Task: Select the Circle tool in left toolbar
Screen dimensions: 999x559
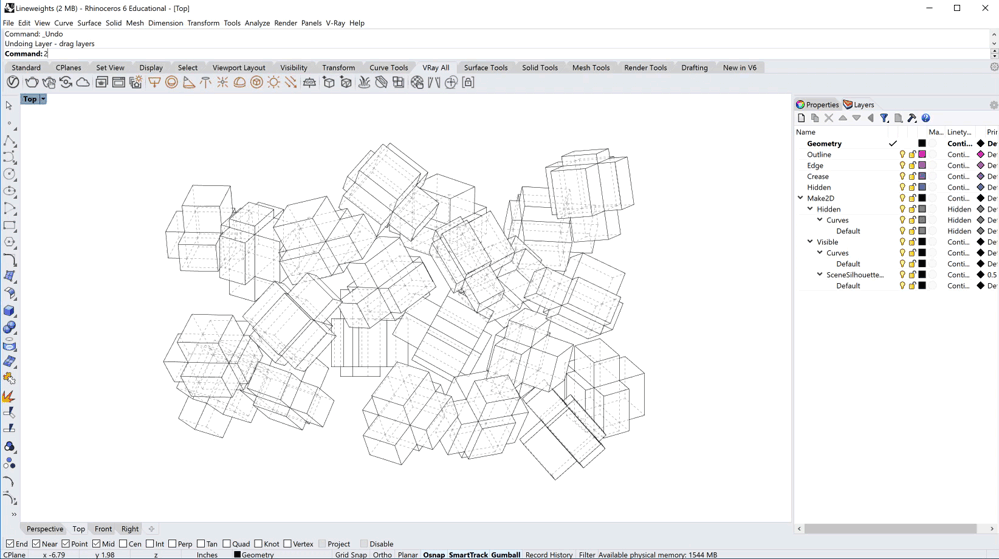Action: (10, 175)
